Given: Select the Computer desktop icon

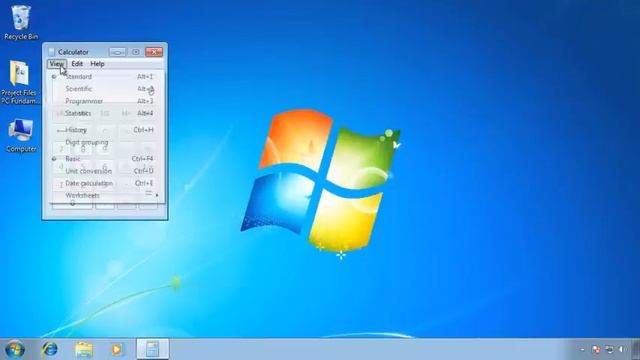Looking at the screenshot, I should 21,136.
